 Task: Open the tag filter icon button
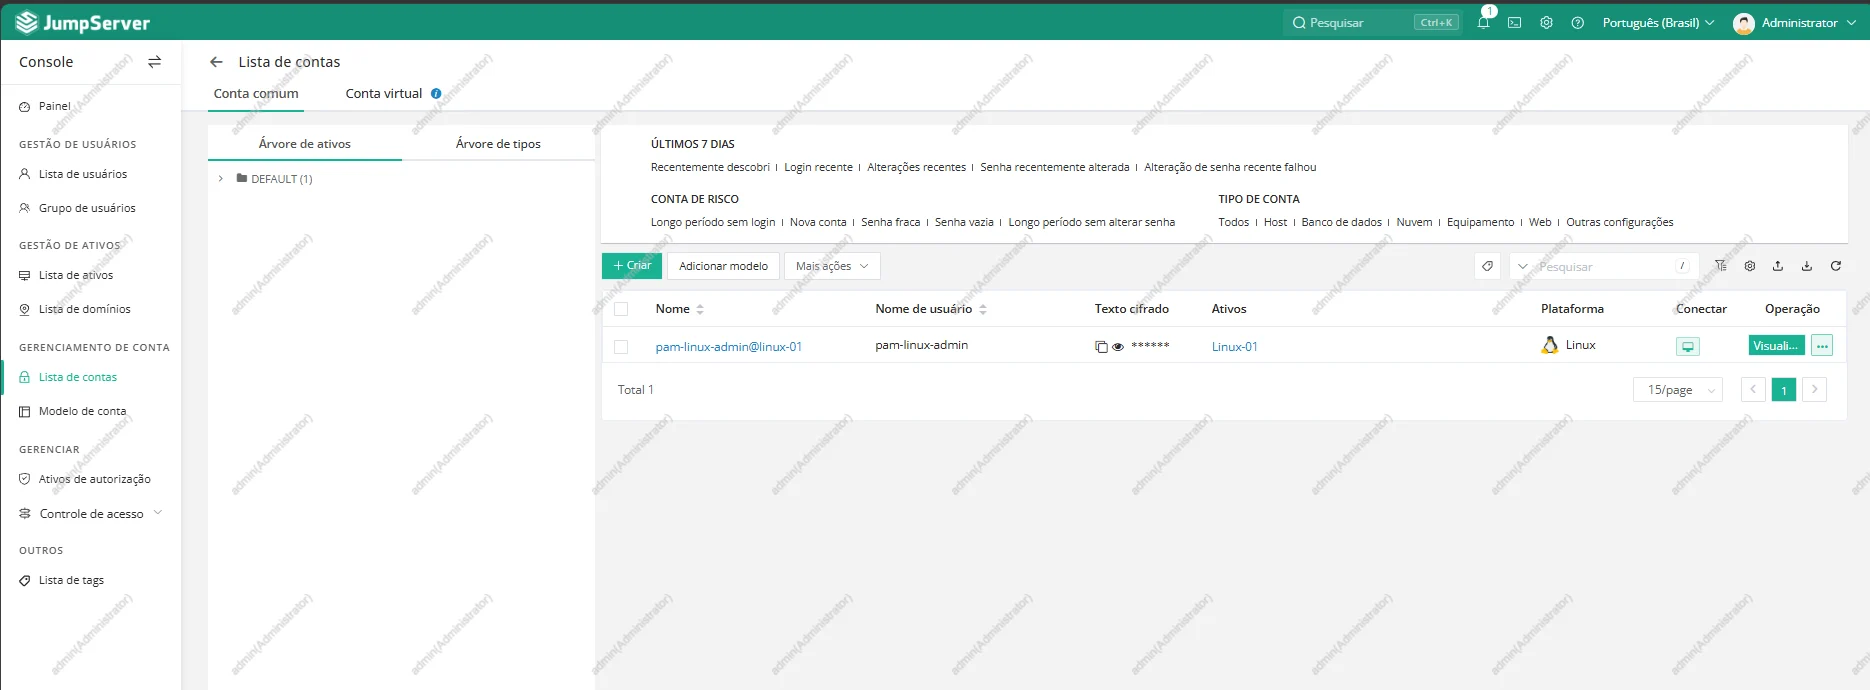coord(1487,266)
